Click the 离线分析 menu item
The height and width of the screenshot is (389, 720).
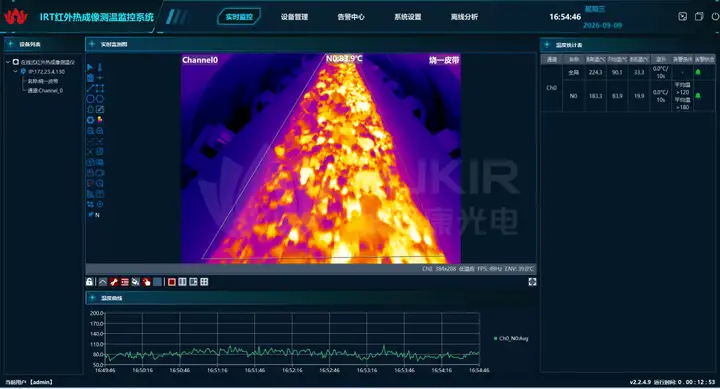pos(464,17)
